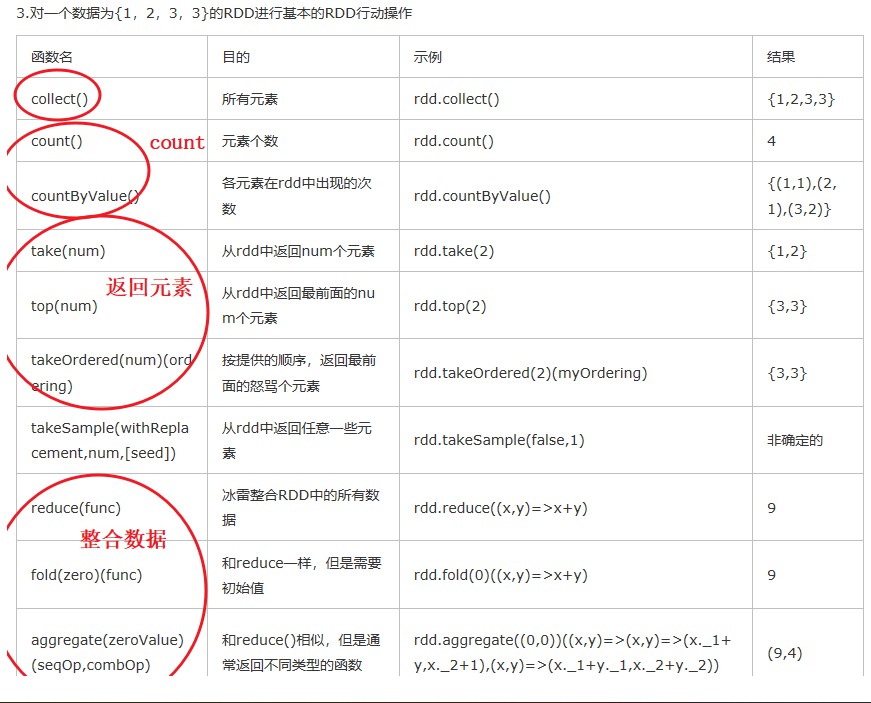This screenshot has height=703, width=871.
Task: Click the takeOrdered(num)(ordering) function cell
Action: [110, 372]
